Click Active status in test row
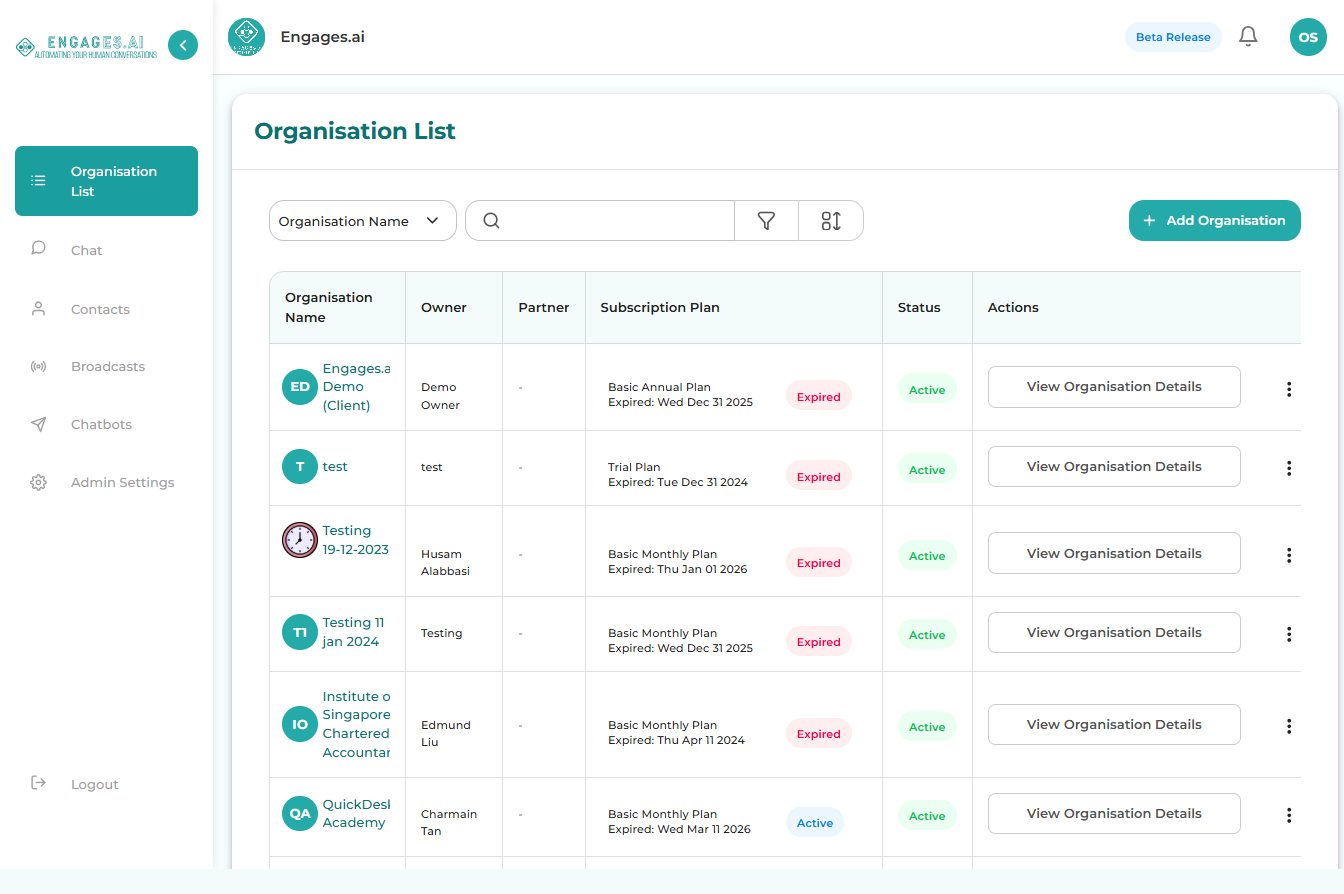The image size is (1344, 894). point(927,470)
